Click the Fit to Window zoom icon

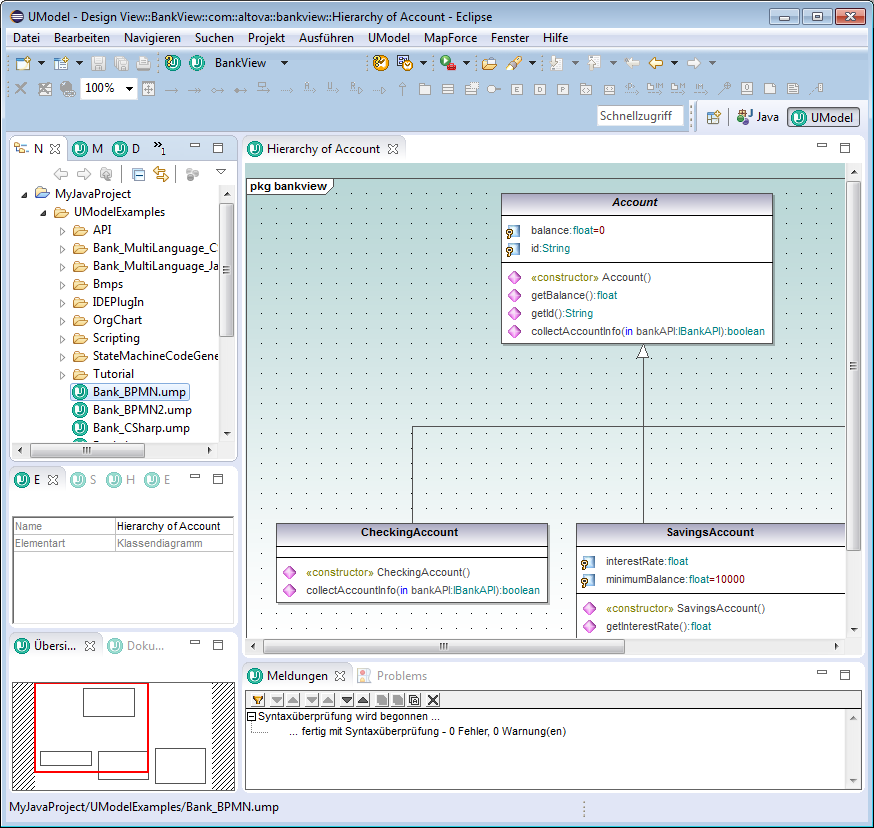coord(149,89)
